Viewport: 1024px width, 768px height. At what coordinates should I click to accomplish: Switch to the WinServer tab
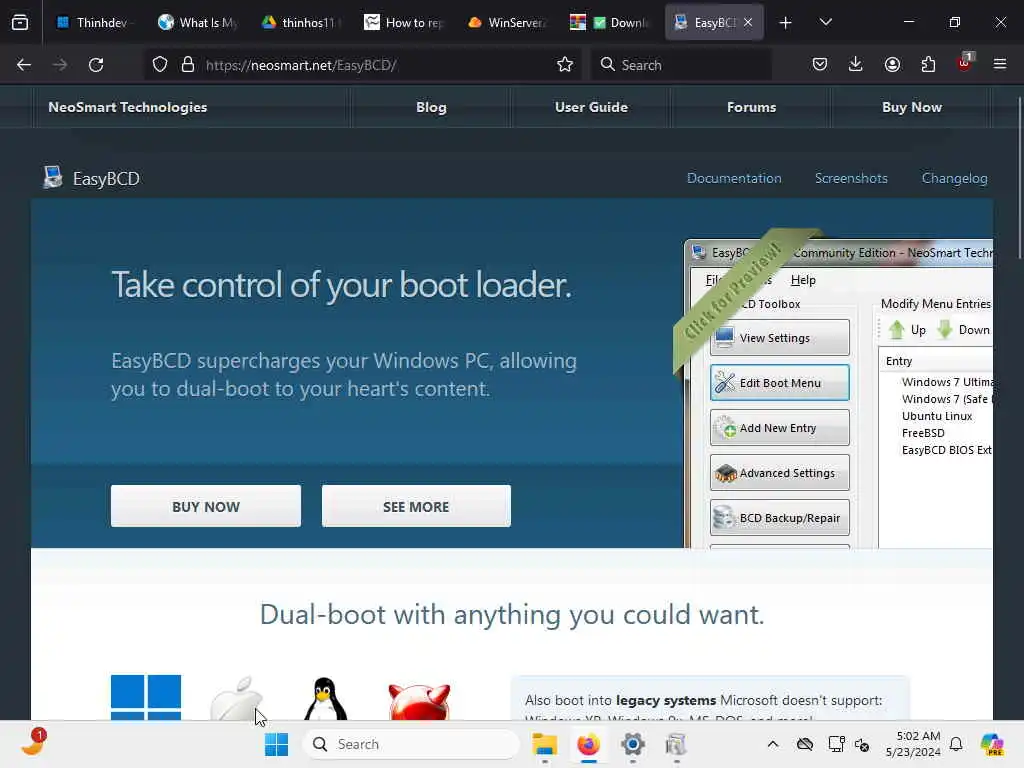[x=507, y=23]
